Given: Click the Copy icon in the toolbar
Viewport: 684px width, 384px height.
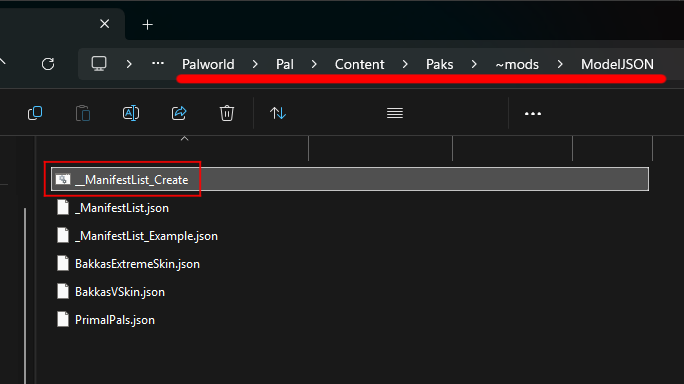Looking at the screenshot, I should (x=35, y=113).
